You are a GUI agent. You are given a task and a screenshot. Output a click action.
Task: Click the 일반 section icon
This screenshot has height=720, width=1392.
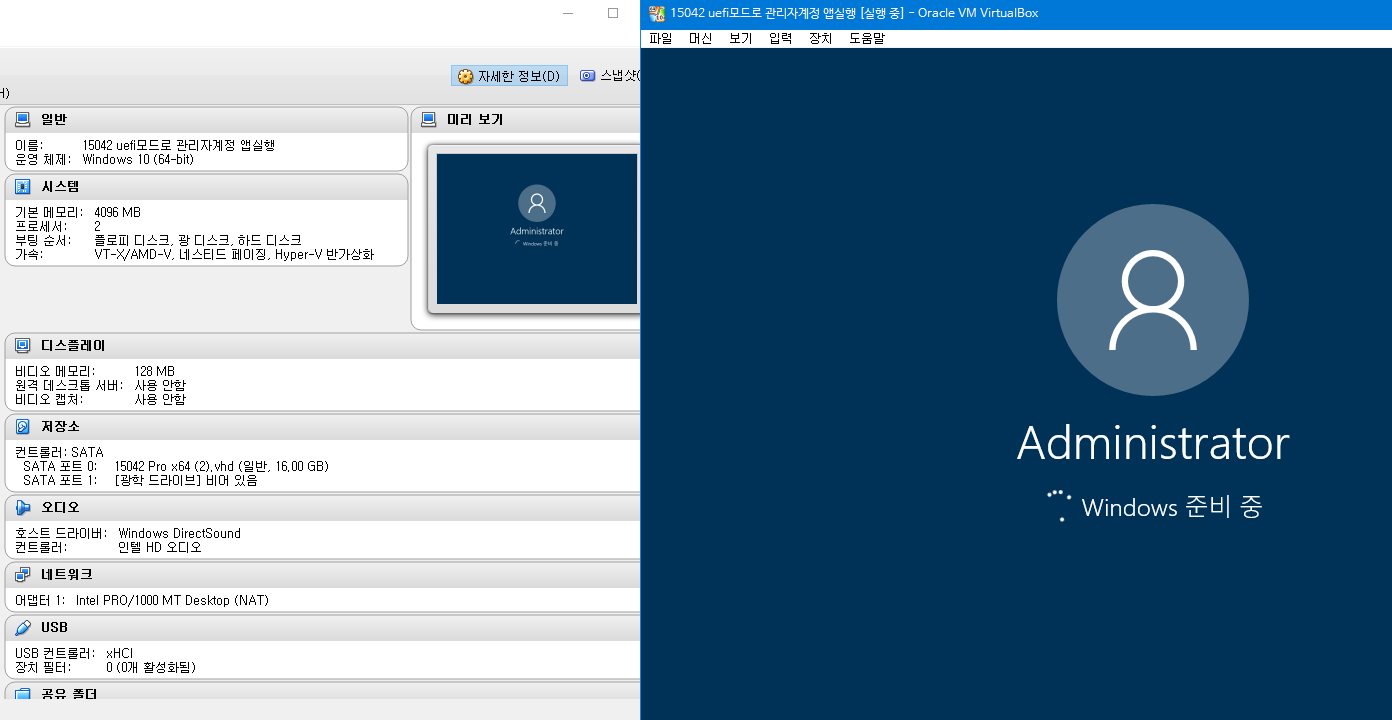[22, 119]
